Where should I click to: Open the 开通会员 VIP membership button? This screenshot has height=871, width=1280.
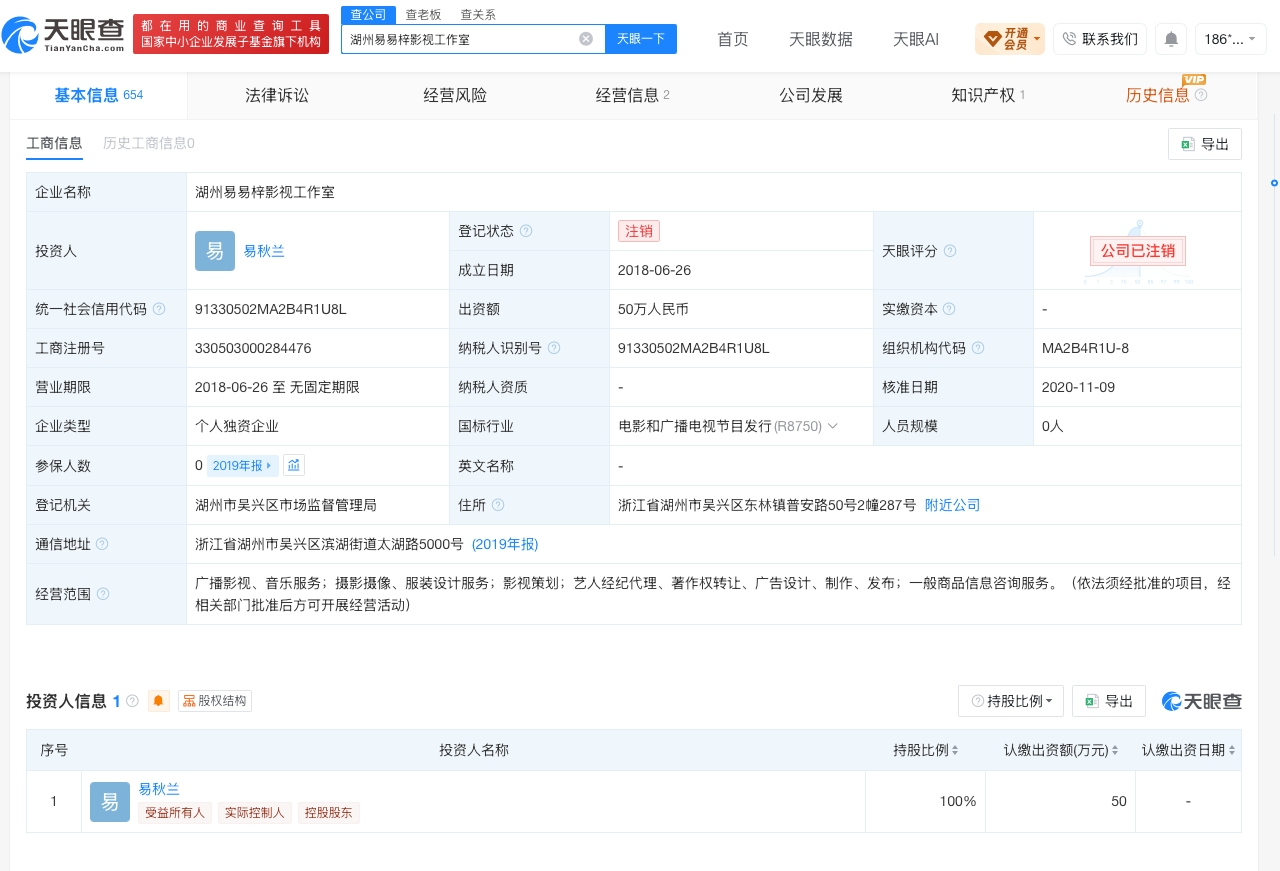1010,39
